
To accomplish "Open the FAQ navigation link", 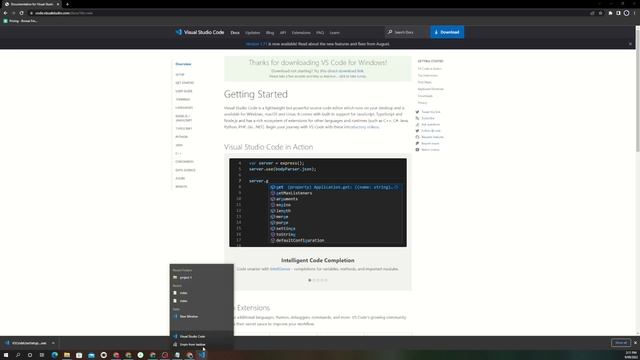I will tap(320, 33).
